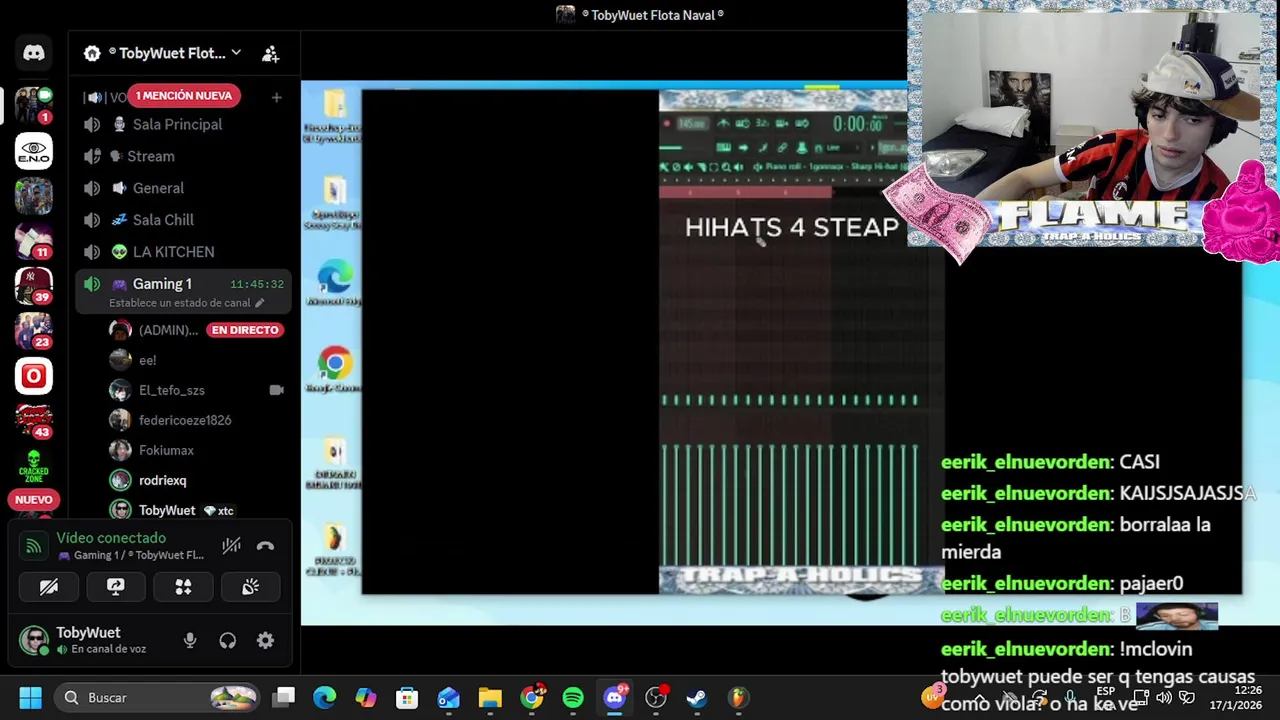Click the TobyWuet user avatar panel
Image resolution: width=1280 pixels, height=720 pixels.
tap(90, 640)
